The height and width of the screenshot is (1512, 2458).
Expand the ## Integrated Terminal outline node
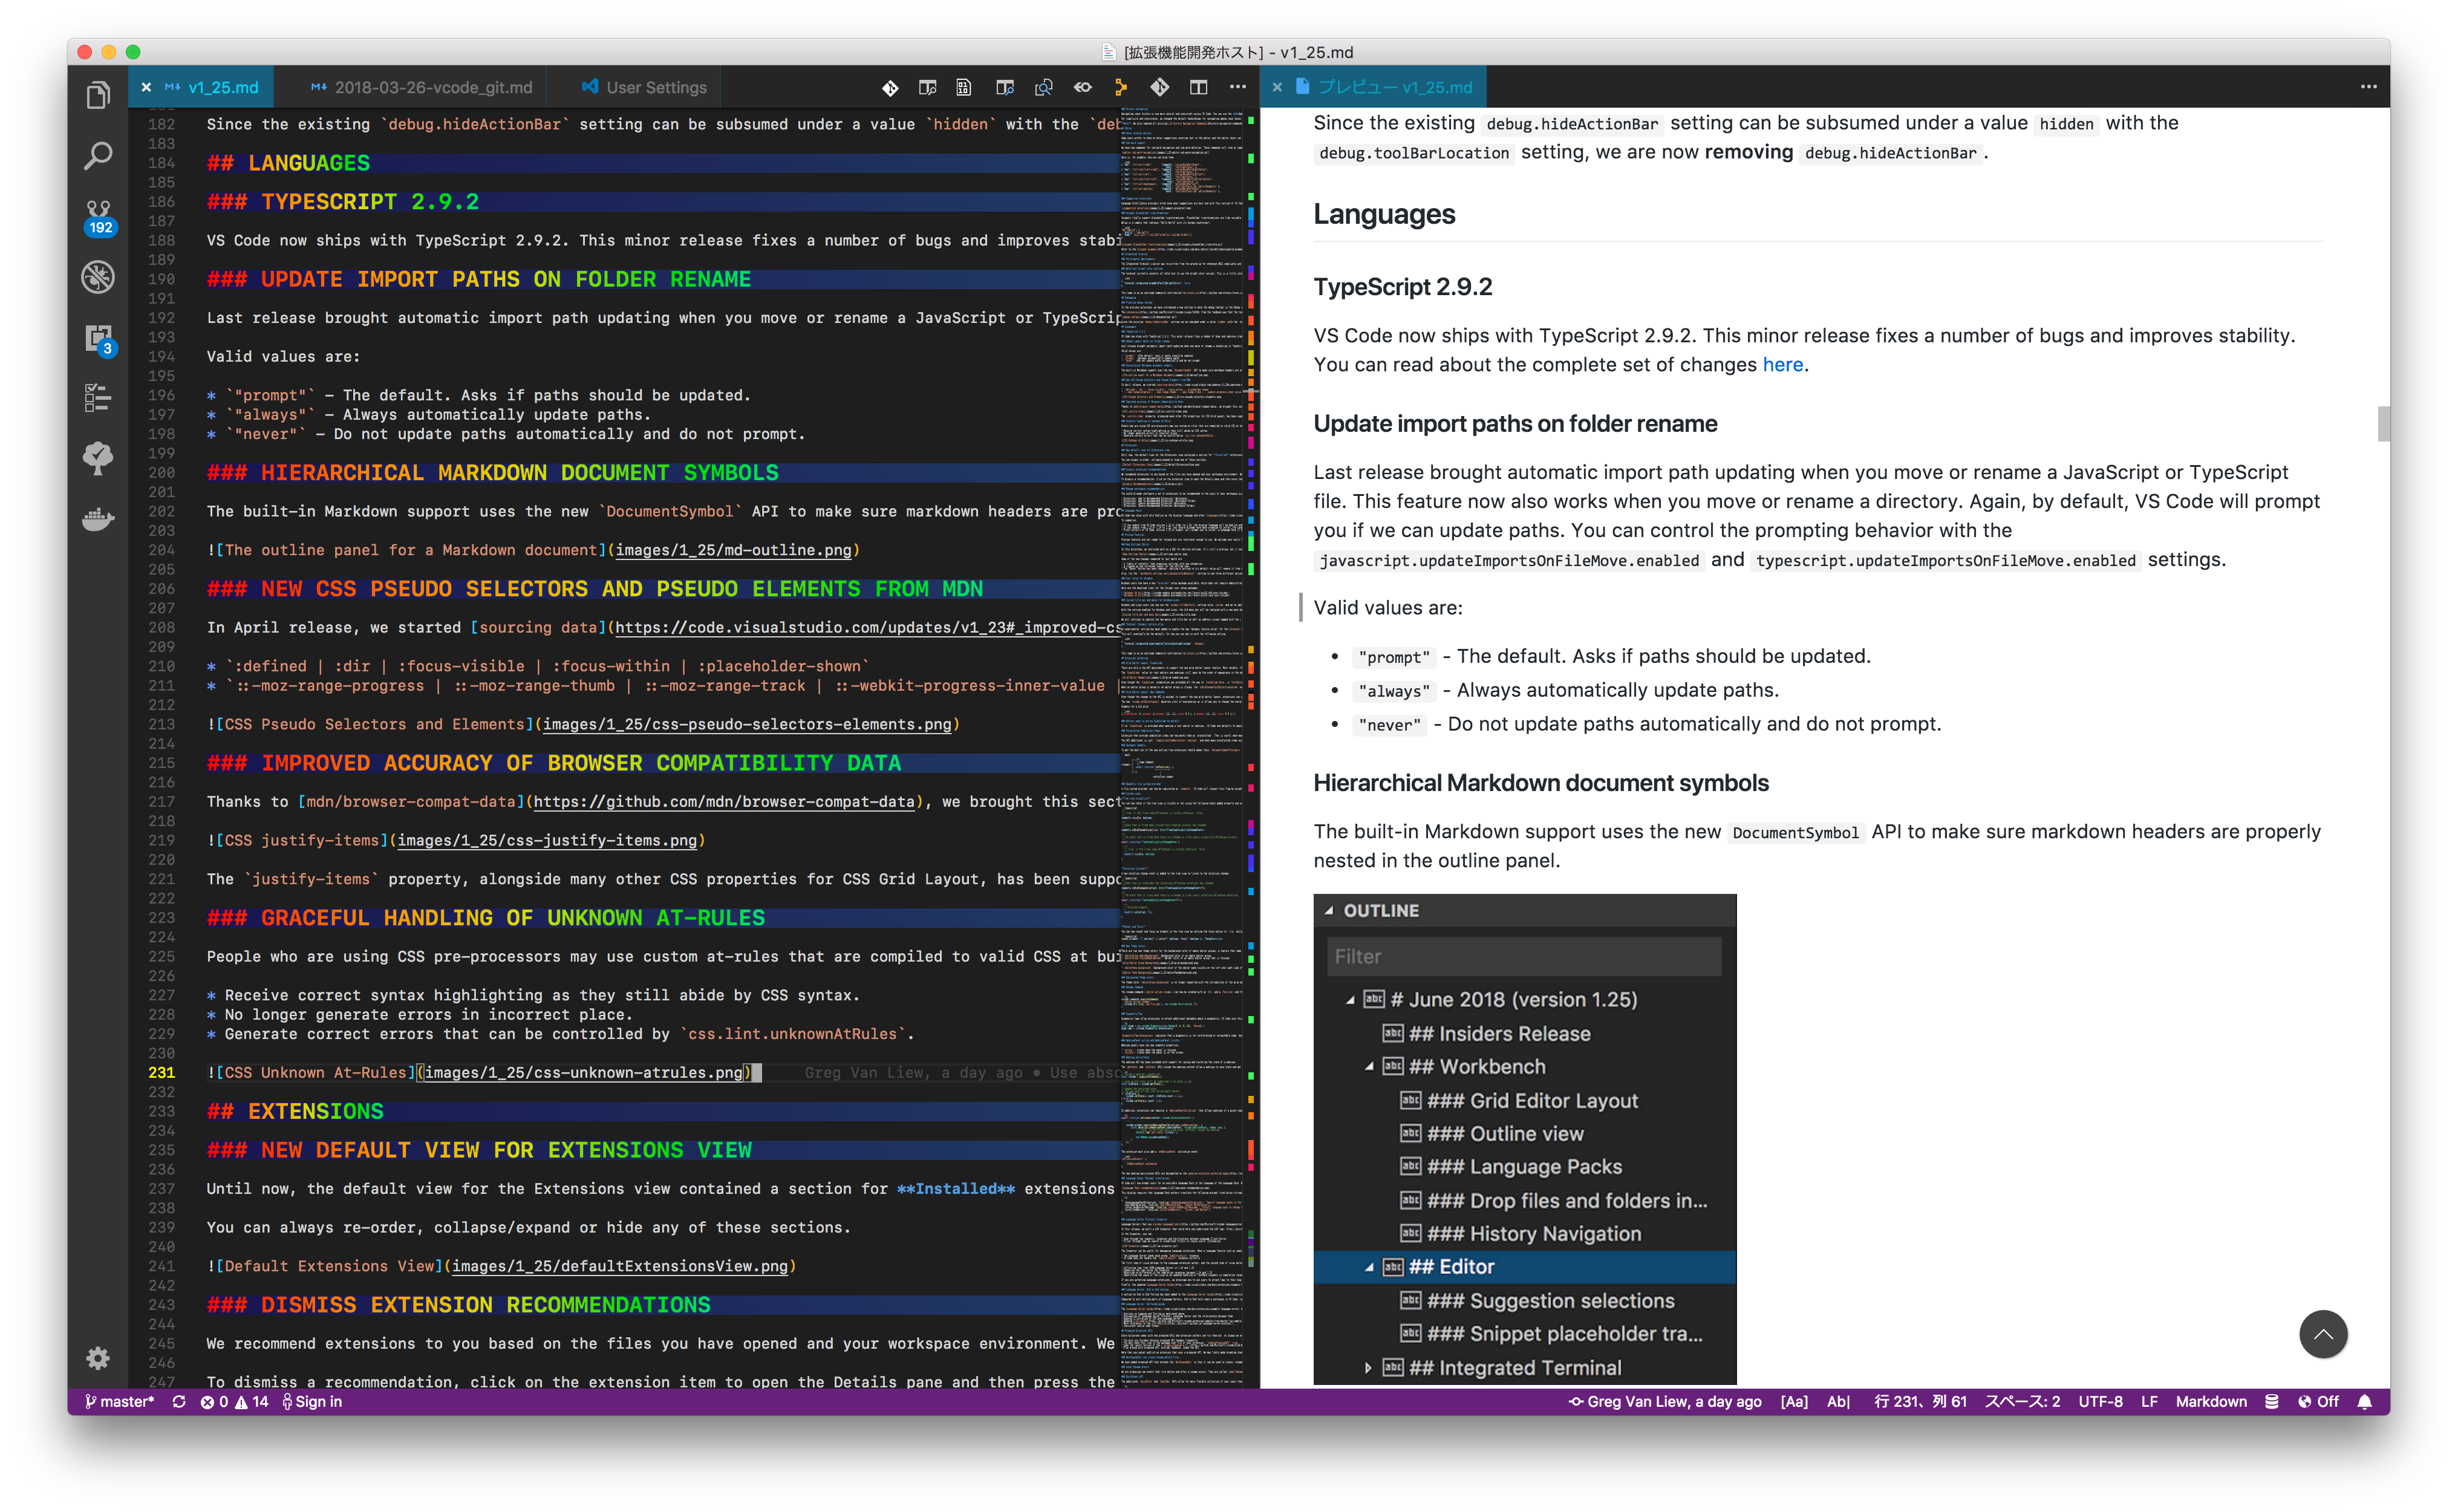1369,1367
